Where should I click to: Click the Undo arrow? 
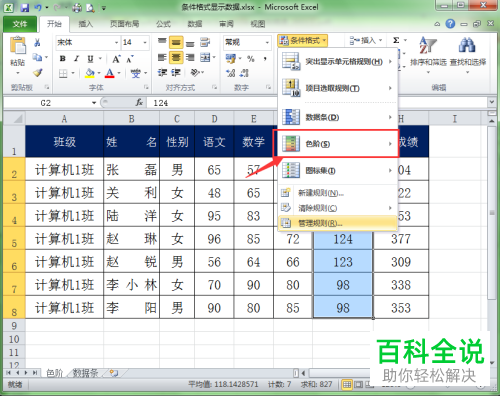click(38, 7)
